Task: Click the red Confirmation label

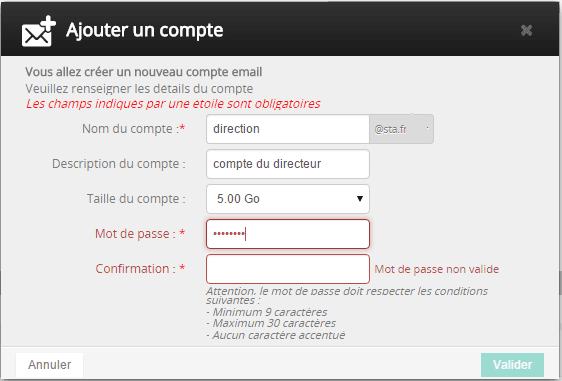Action: coord(140,268)
